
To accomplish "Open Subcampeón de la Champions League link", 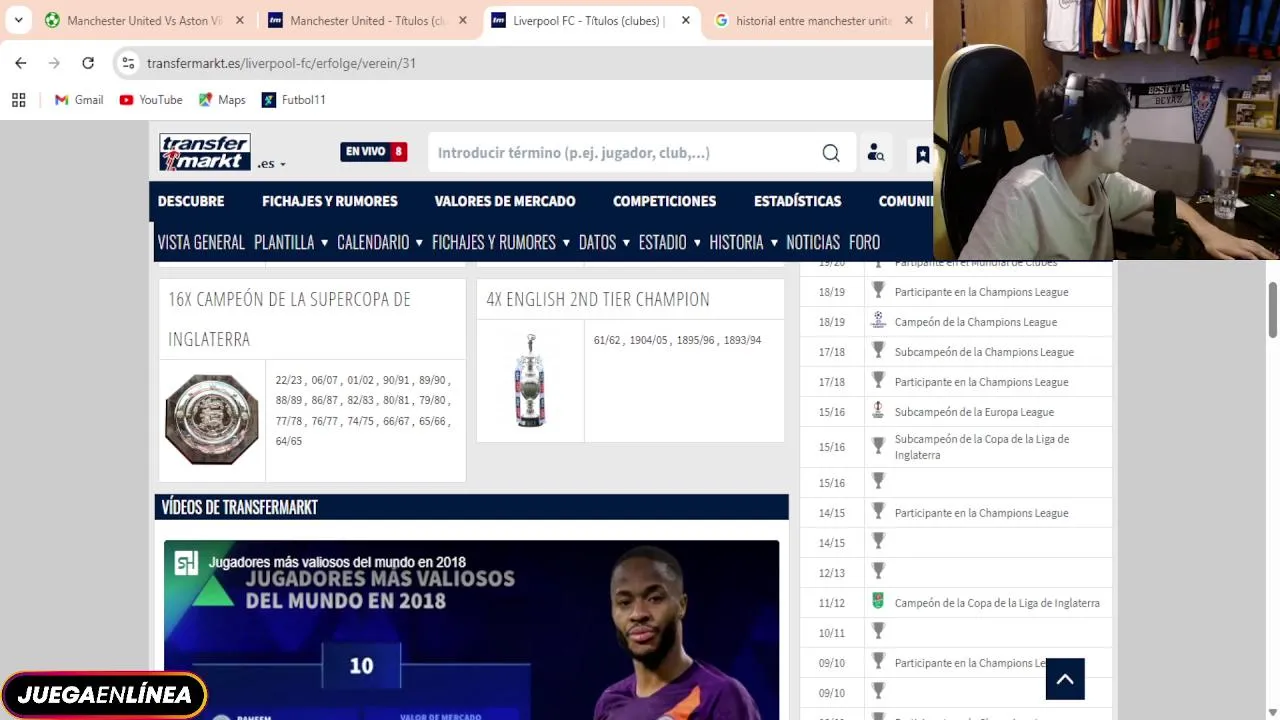I will click(984, 352).
